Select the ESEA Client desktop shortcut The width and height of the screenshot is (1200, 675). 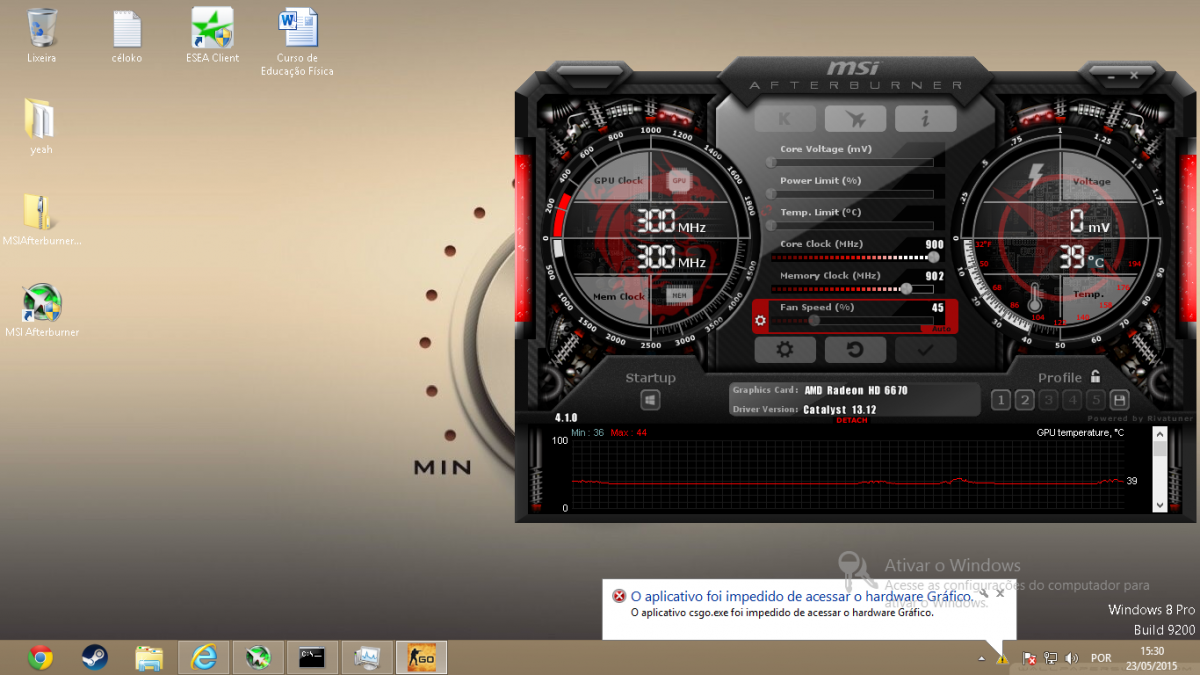click(212, 35)
